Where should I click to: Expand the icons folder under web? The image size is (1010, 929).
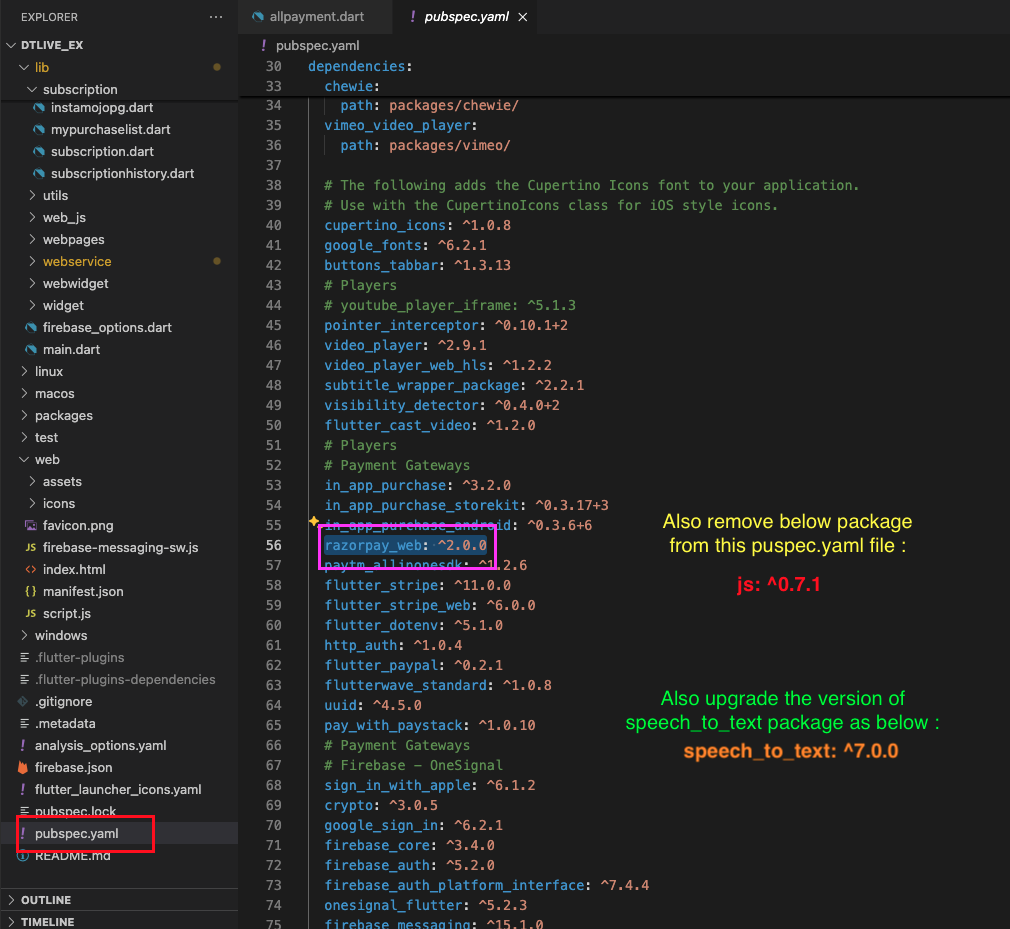click(x=32, y=503)
